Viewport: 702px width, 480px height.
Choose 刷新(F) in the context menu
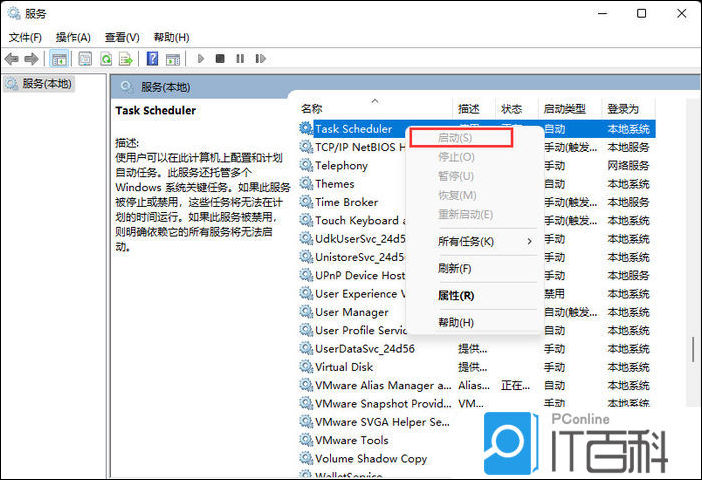click(475, 268)
